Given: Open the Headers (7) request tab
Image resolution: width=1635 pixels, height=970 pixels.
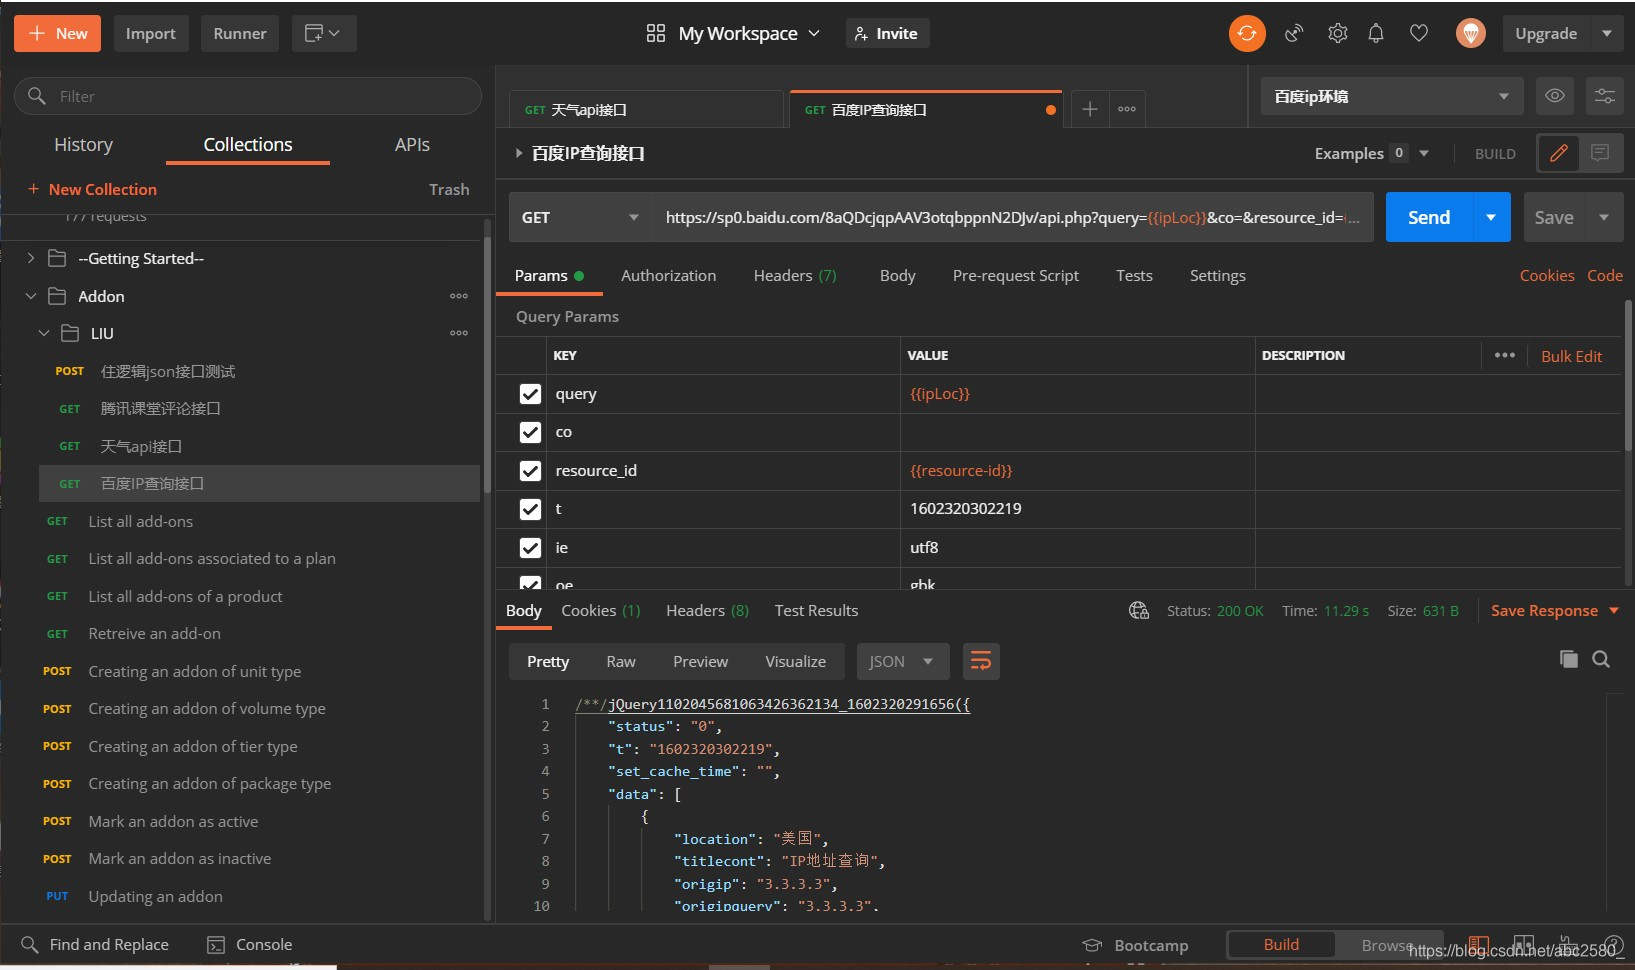Looking at the screenshot, I should click(795, 275).
